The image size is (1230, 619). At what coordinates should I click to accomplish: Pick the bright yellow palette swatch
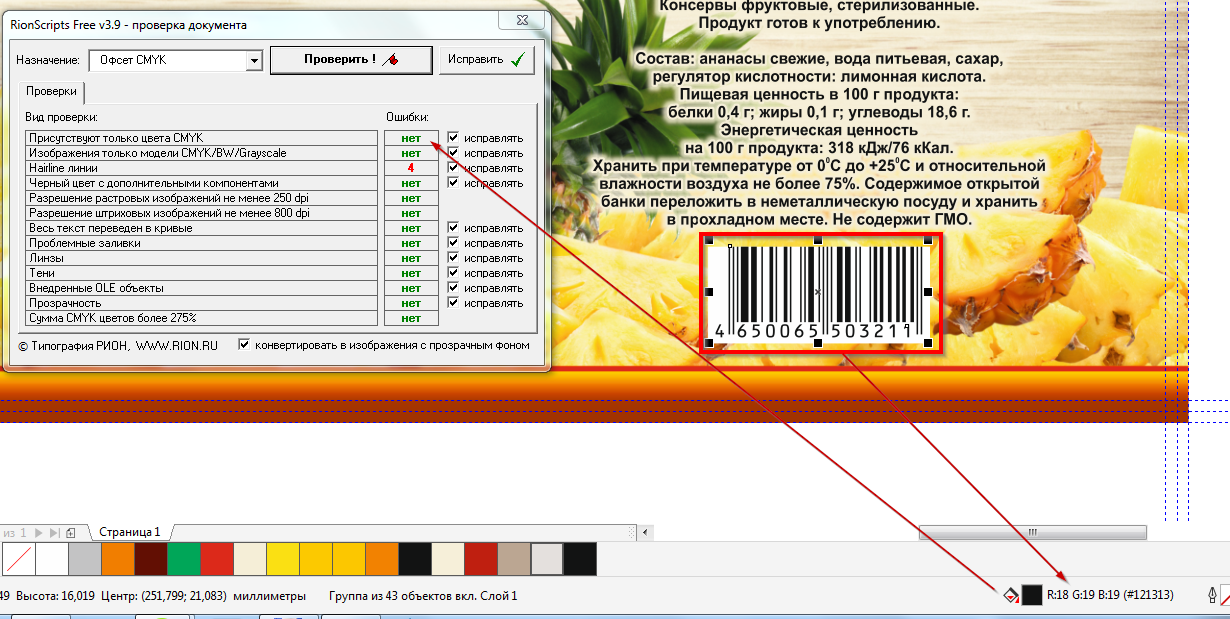pos(284,559)
